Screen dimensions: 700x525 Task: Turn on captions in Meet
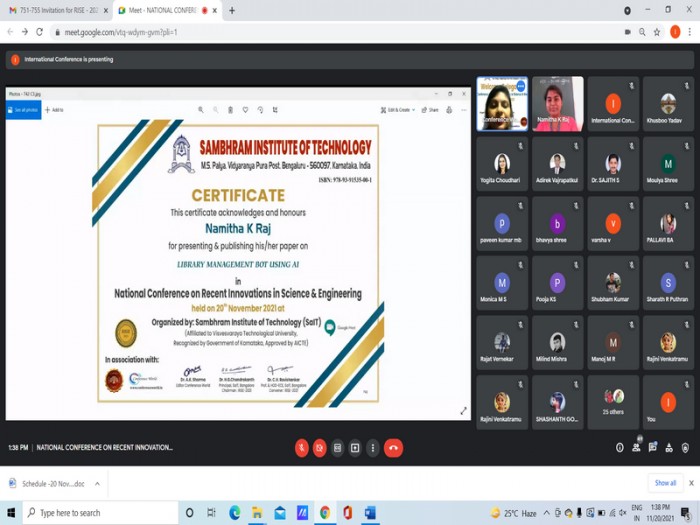point(338,448)
